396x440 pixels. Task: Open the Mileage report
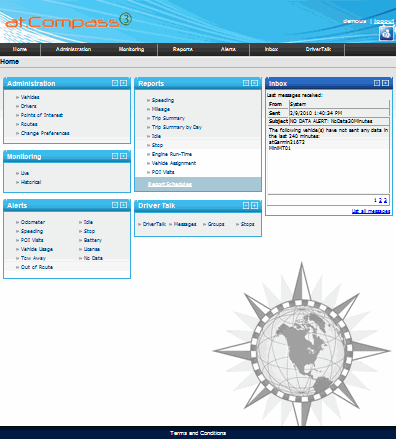(161, 109)
